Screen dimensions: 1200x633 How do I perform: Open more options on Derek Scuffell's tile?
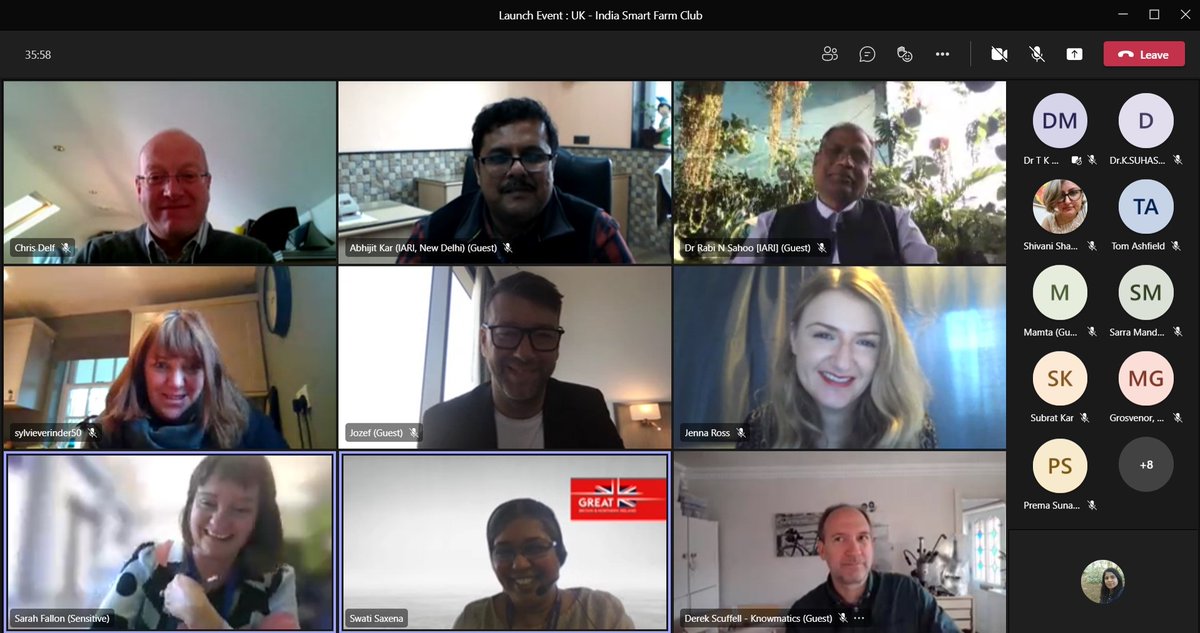pyautogui.click(x=861, y=618)
